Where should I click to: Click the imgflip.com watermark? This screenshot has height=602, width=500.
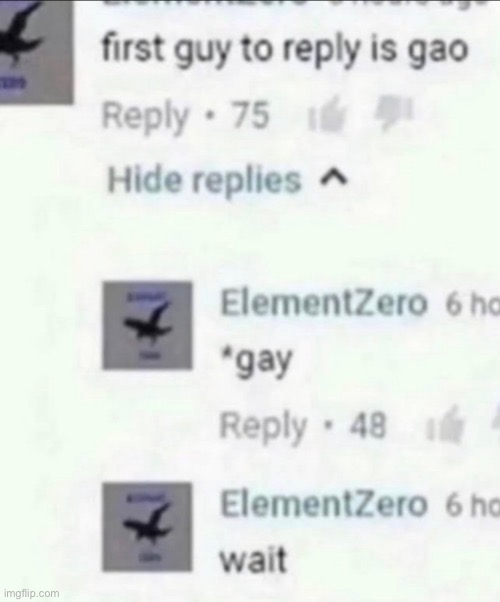(32, 593)
